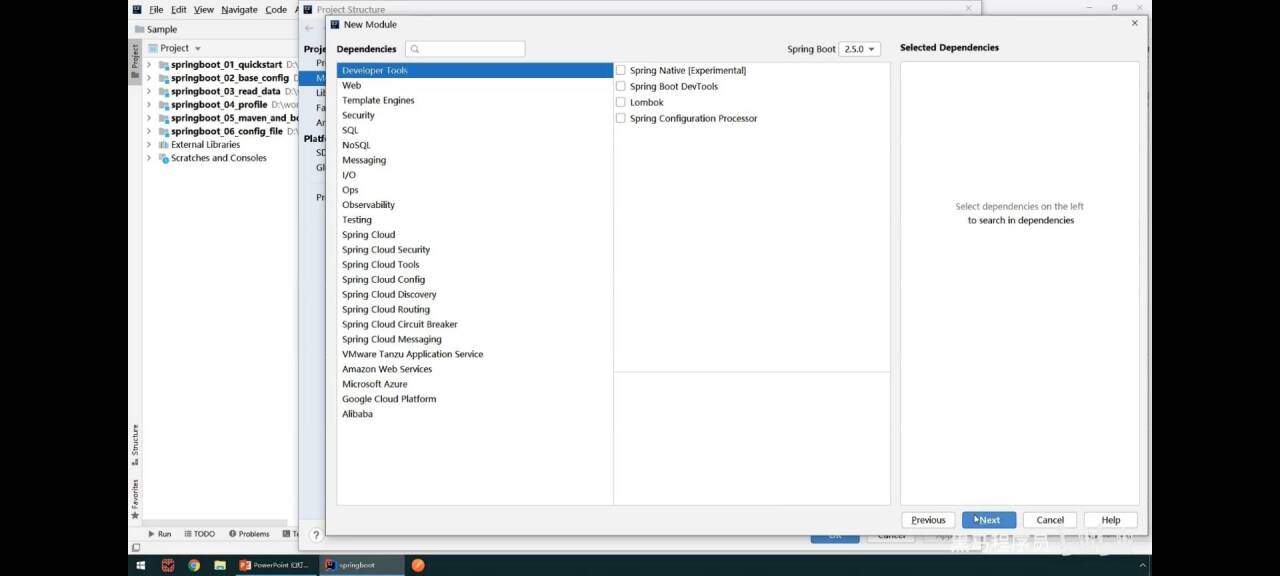Click the Help button

[1111, 520]
